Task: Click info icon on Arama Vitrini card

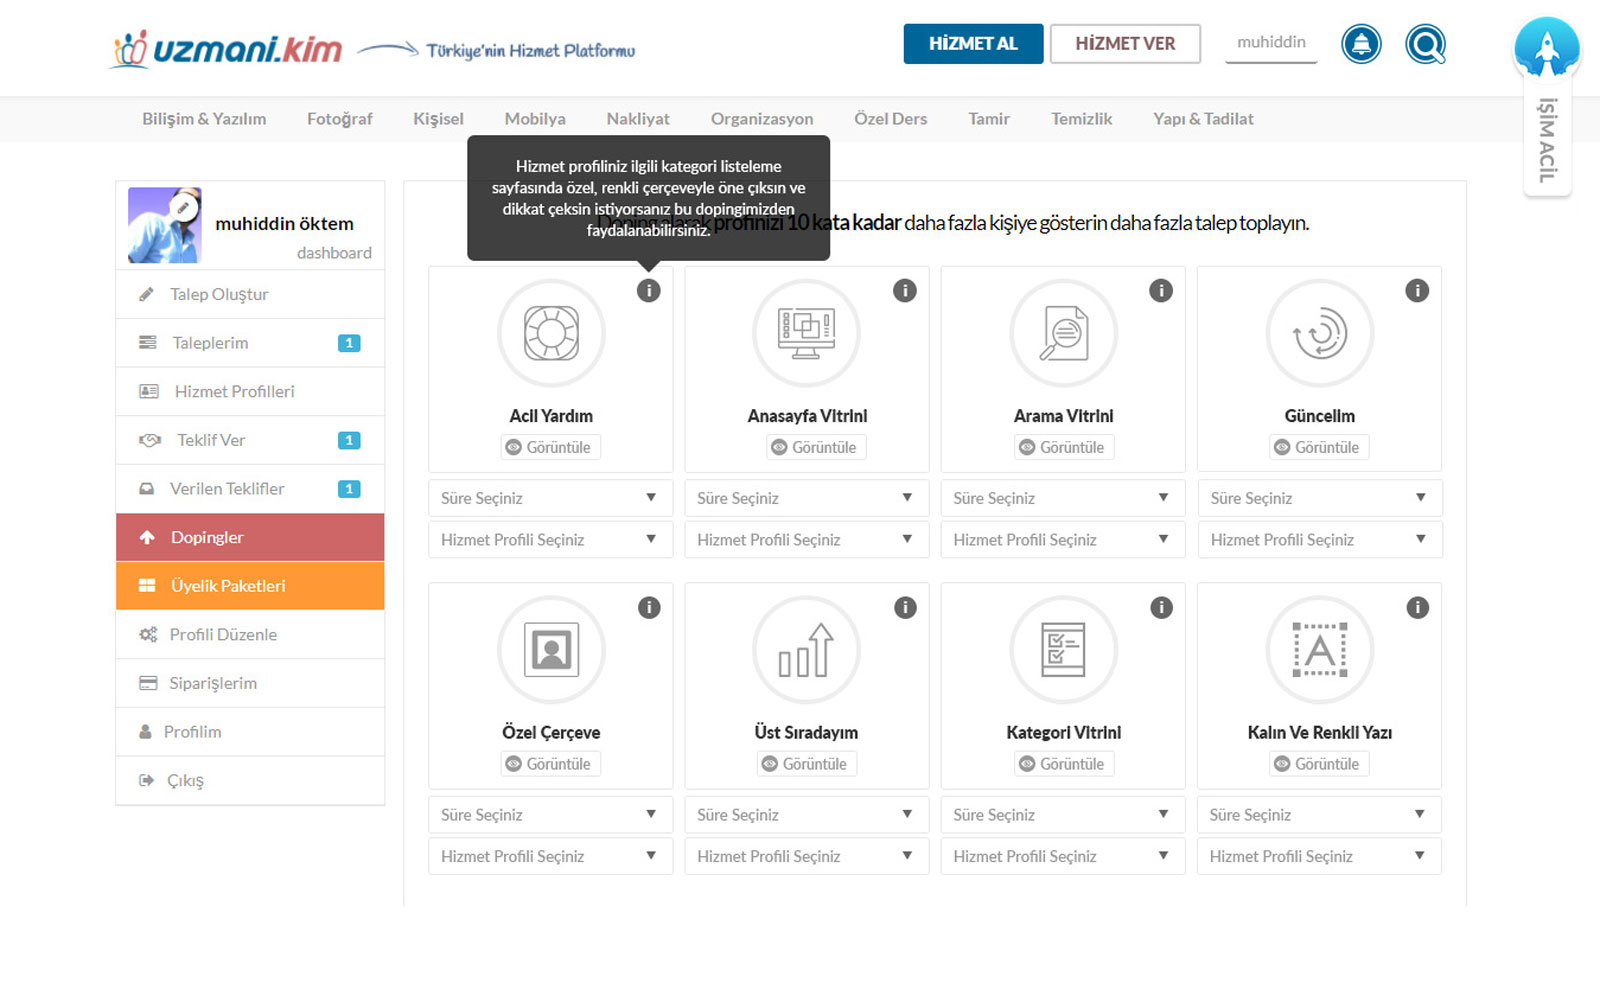Action: click(x=1160, y=291)
